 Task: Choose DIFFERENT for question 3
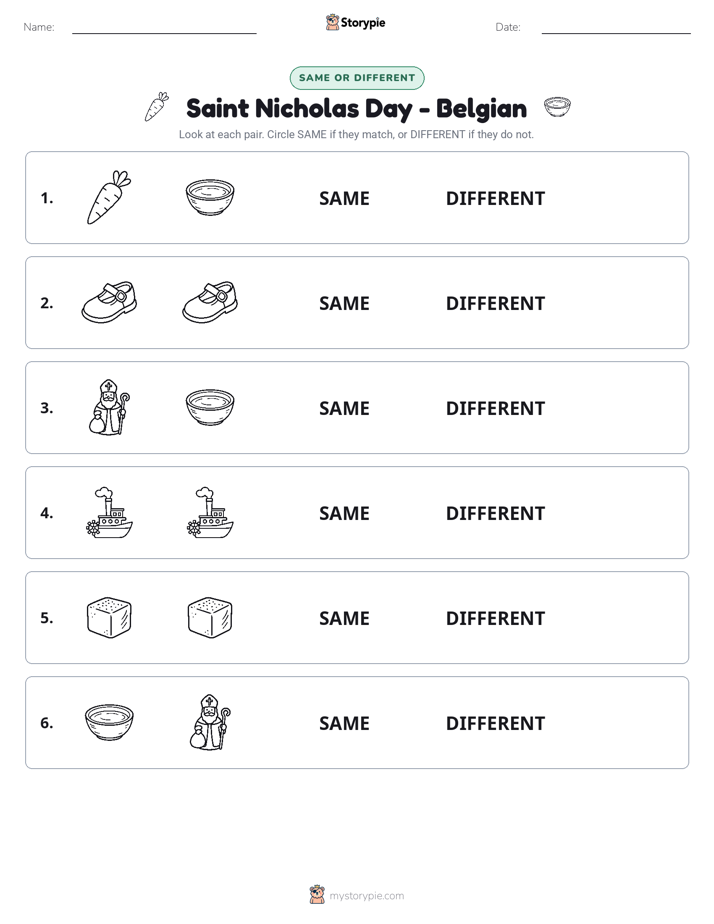tap(495, 408)
